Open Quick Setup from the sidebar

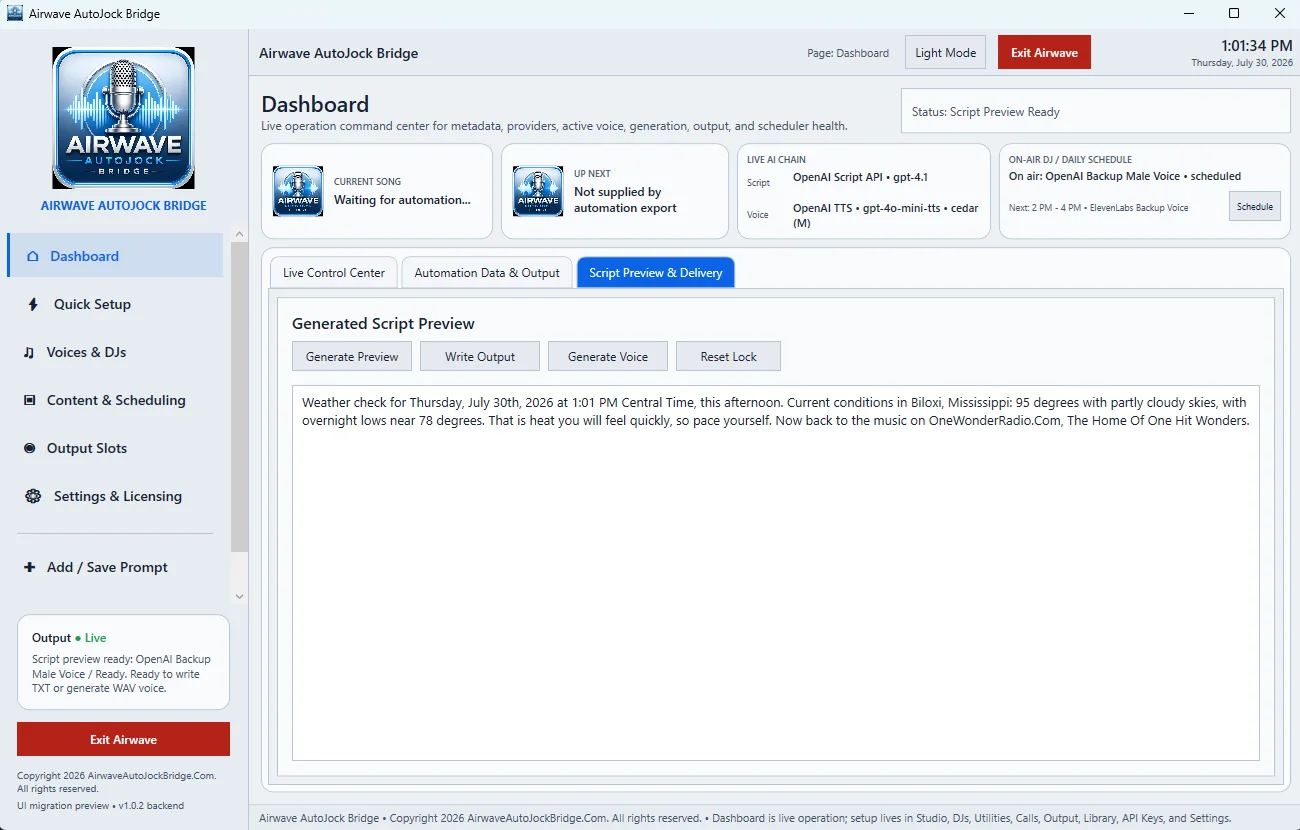[115, 304]
